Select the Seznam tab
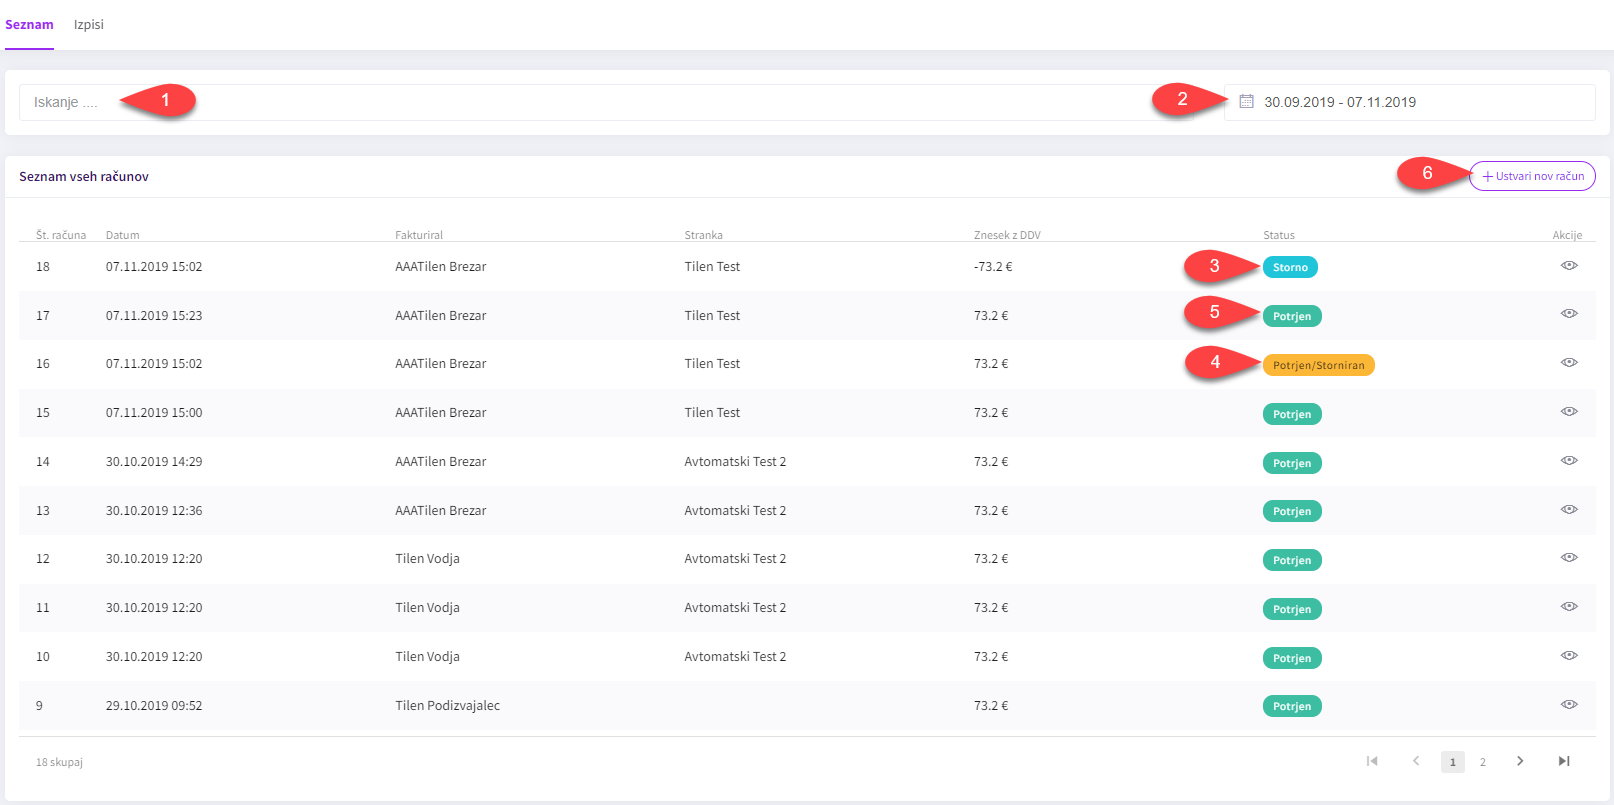 point(29,25)
